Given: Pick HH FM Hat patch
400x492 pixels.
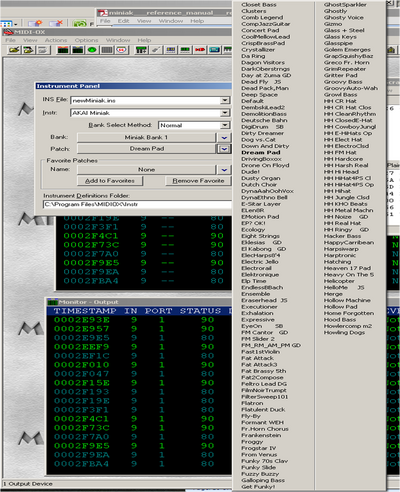Looking at the screenshot, I should [x=340, y=152].
